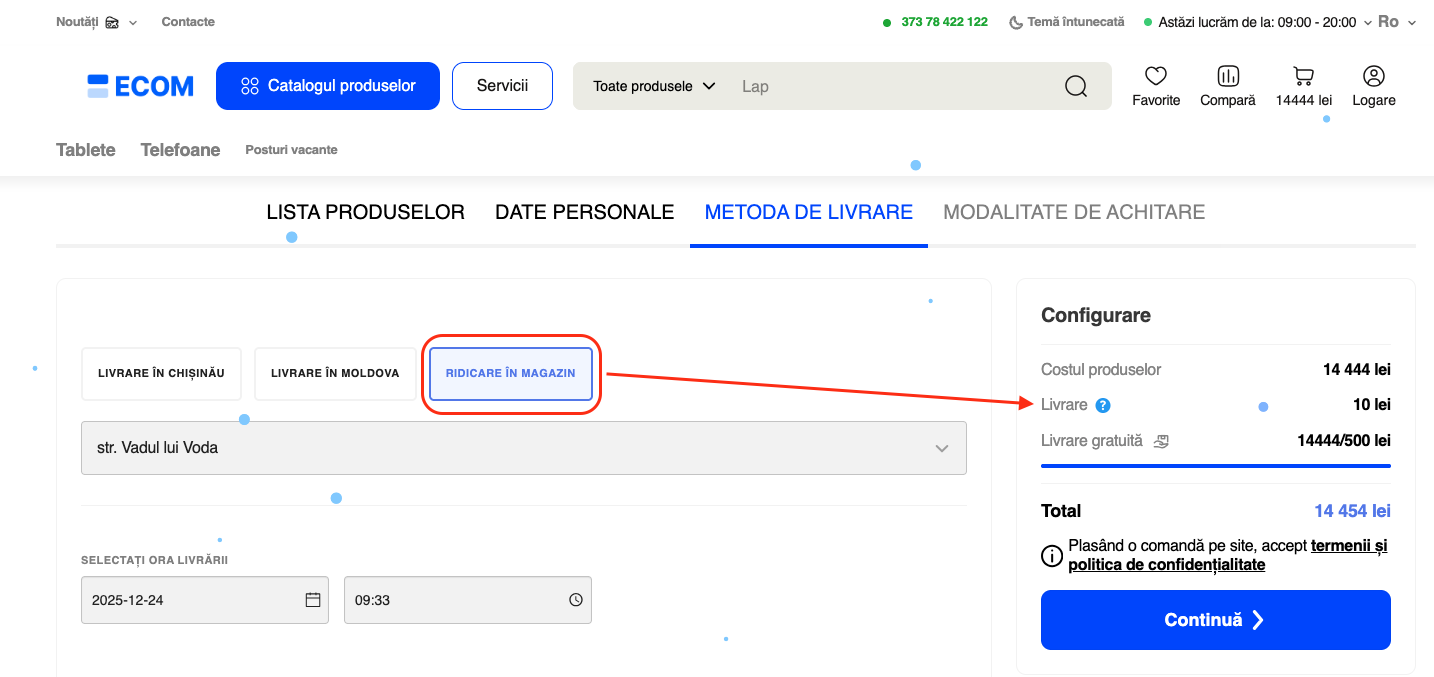
Task: Click the Logare user icon
Action: [1374, 76]
